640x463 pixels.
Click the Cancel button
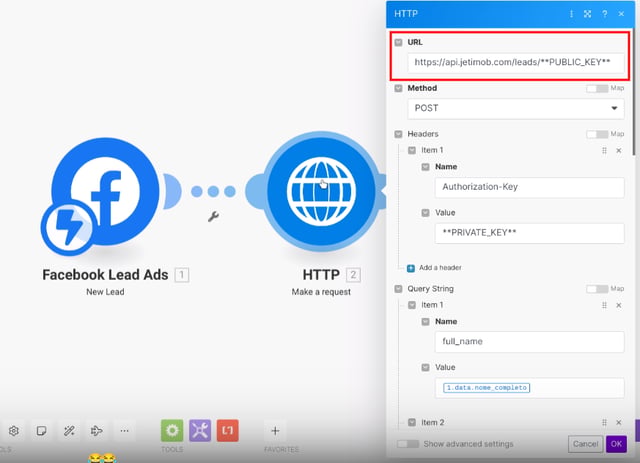click(x=585, y=444)
